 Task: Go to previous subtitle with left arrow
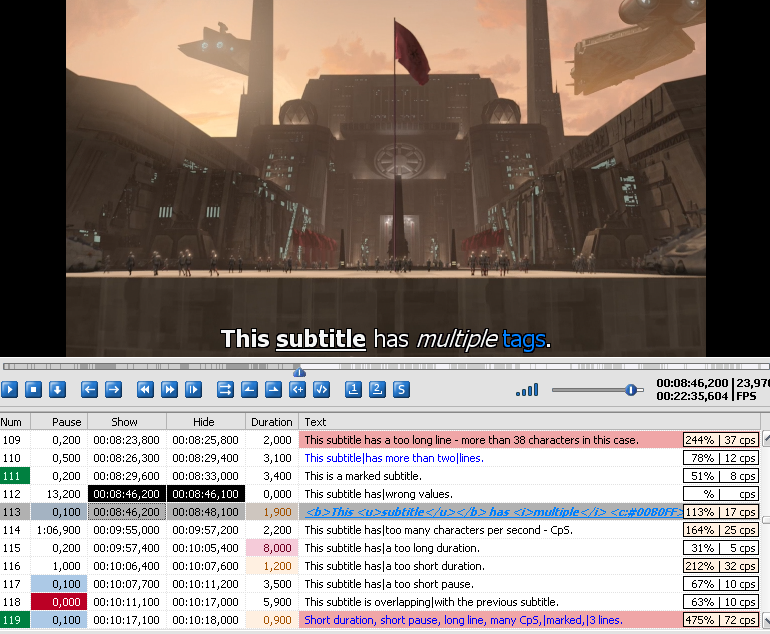click(x=89, y=389)
